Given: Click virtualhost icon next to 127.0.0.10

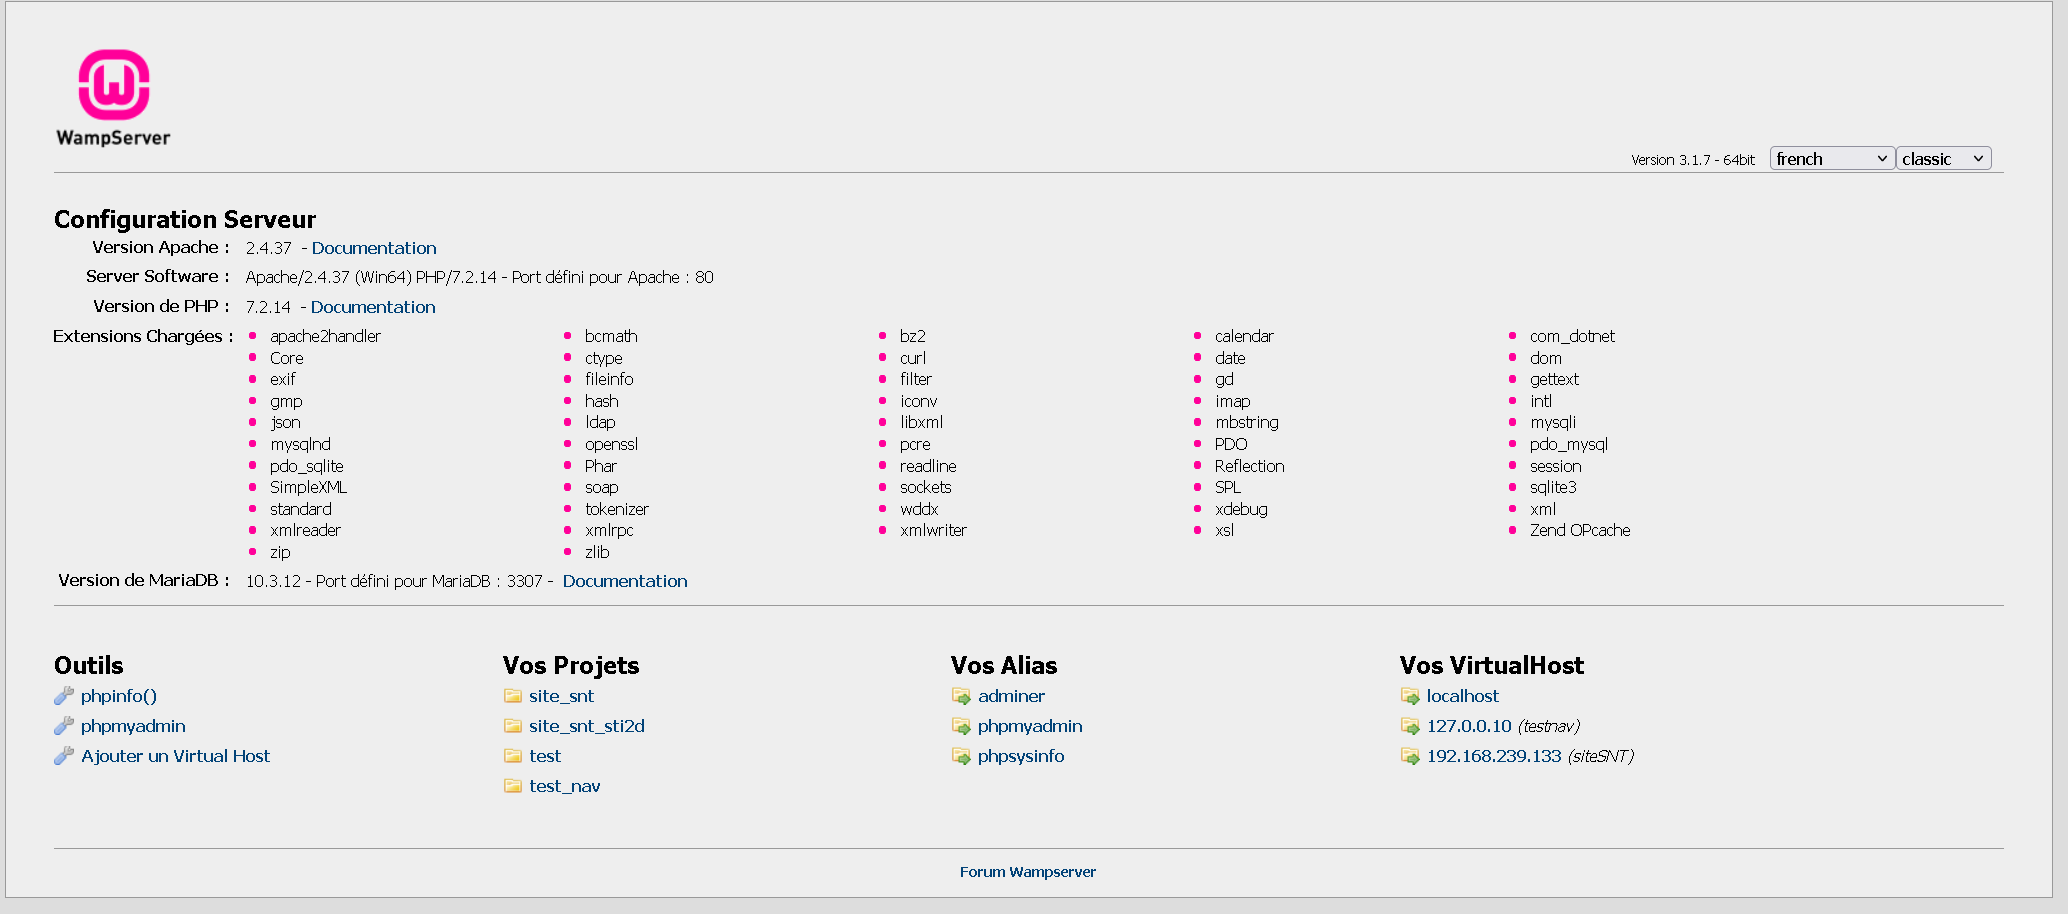Looking at the screenshot, I should (1410, 726).
